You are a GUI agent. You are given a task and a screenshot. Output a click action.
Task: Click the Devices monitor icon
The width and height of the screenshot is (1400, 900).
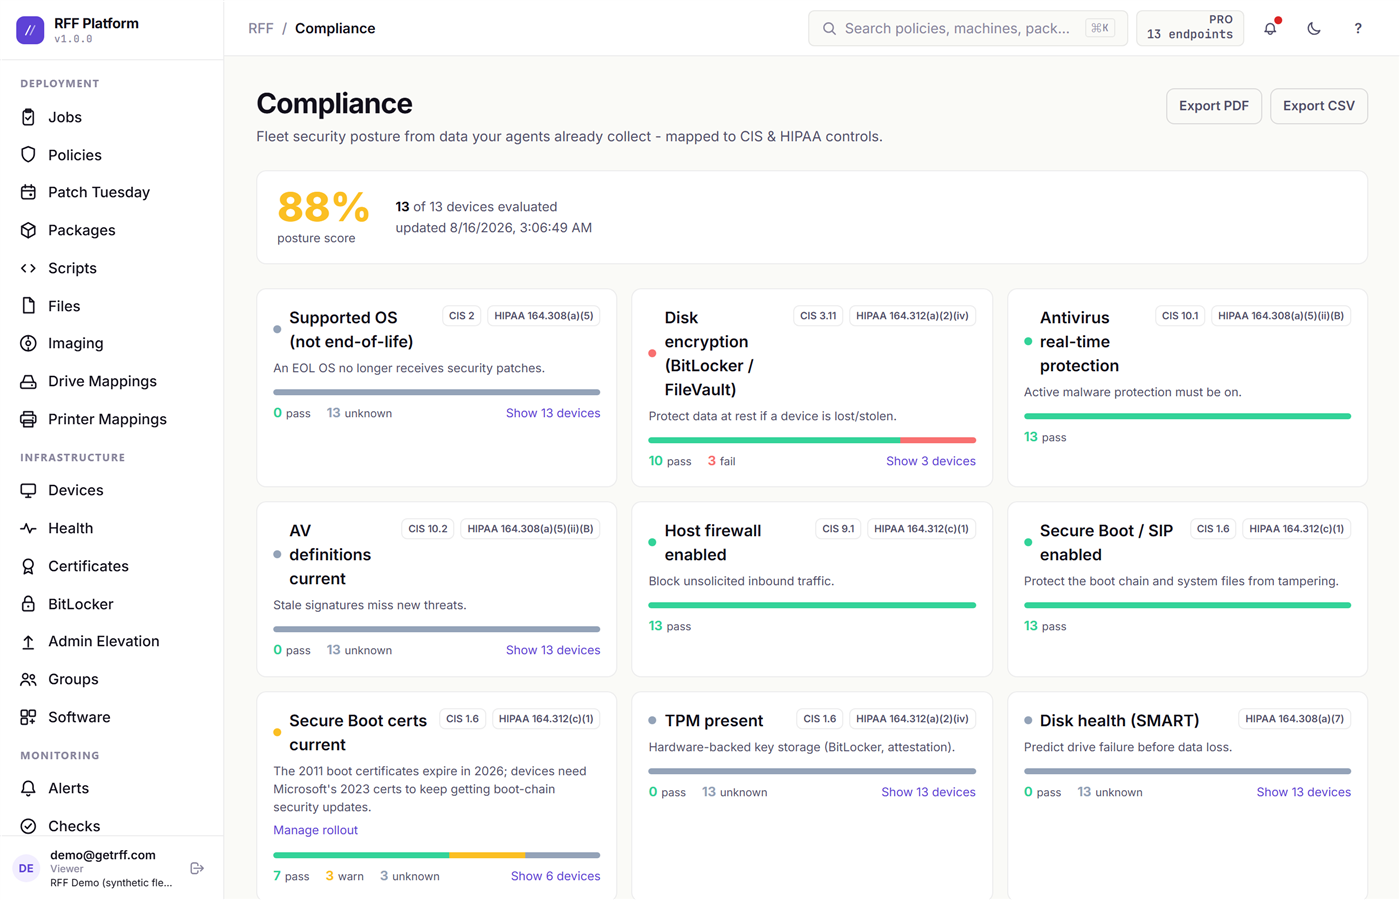pyautogui.click(x=28, y=490)
